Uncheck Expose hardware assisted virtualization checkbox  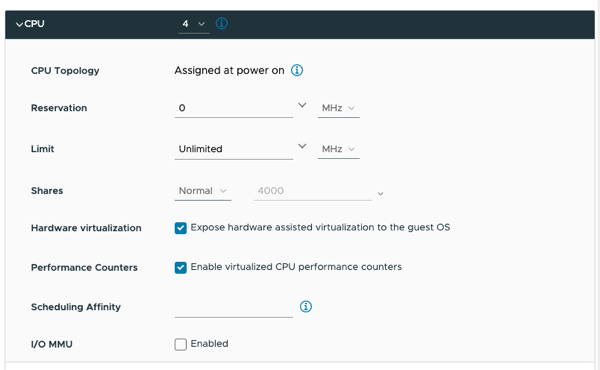point(181,228)
